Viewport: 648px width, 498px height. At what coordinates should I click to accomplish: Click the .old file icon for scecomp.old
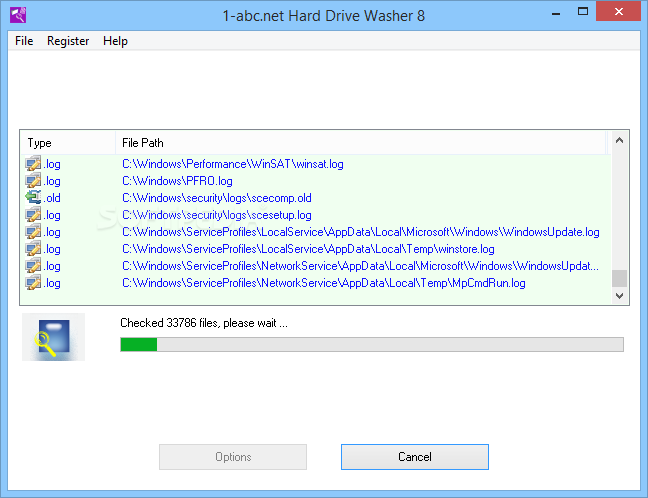[x=33, y=198]
